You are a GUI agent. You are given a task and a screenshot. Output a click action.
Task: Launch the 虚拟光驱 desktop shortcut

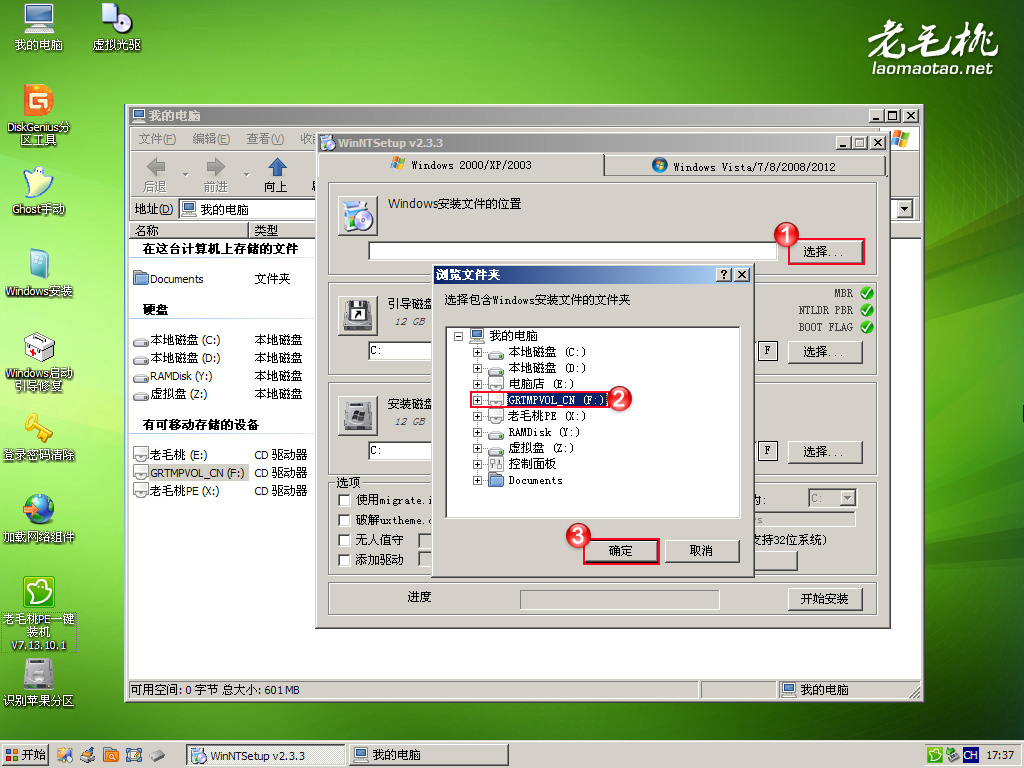pos(117,27)
